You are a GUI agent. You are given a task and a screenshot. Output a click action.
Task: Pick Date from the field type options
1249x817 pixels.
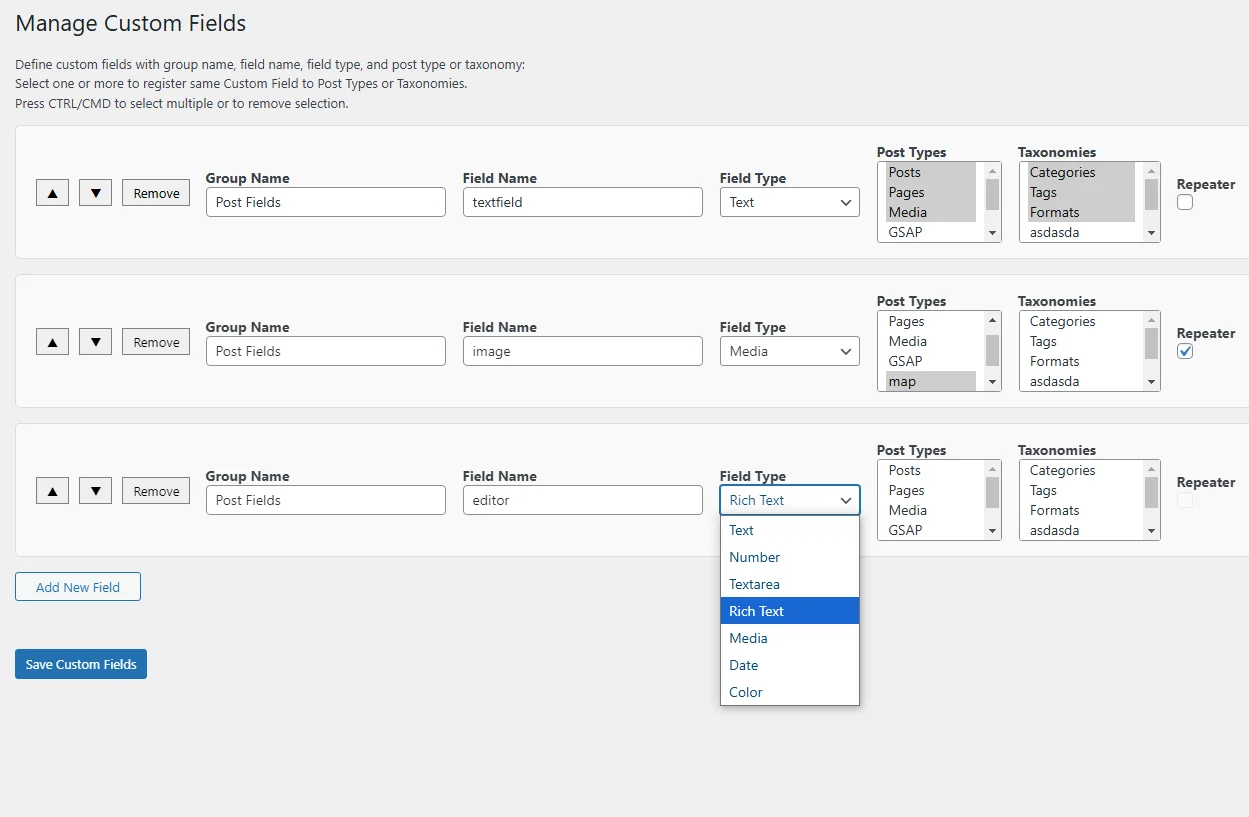(743, 665)
